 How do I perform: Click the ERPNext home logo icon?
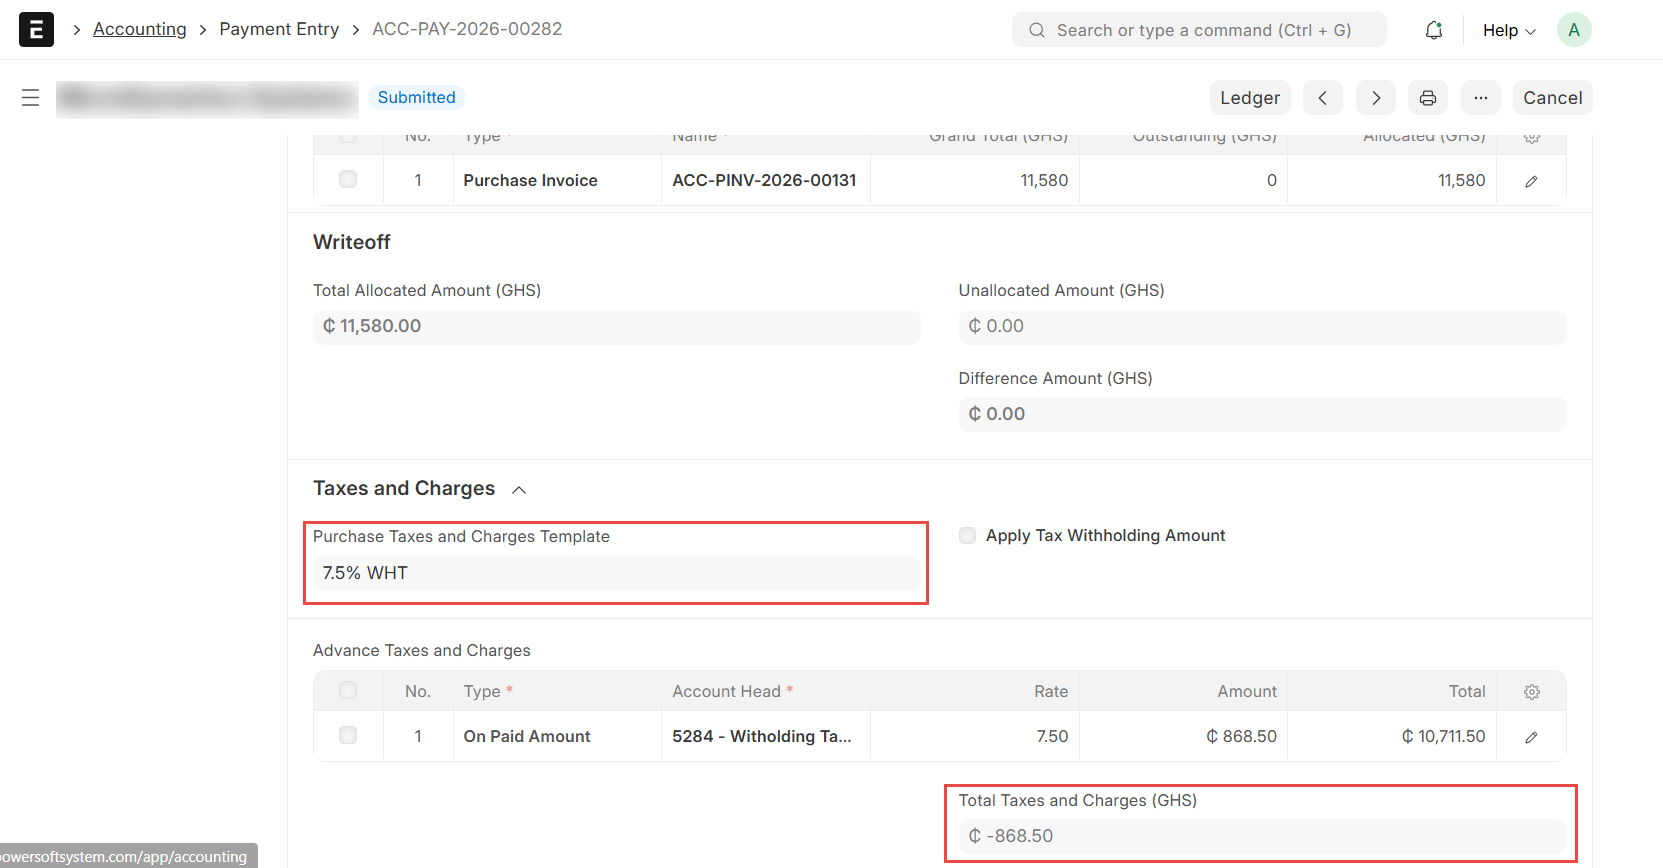36,30
